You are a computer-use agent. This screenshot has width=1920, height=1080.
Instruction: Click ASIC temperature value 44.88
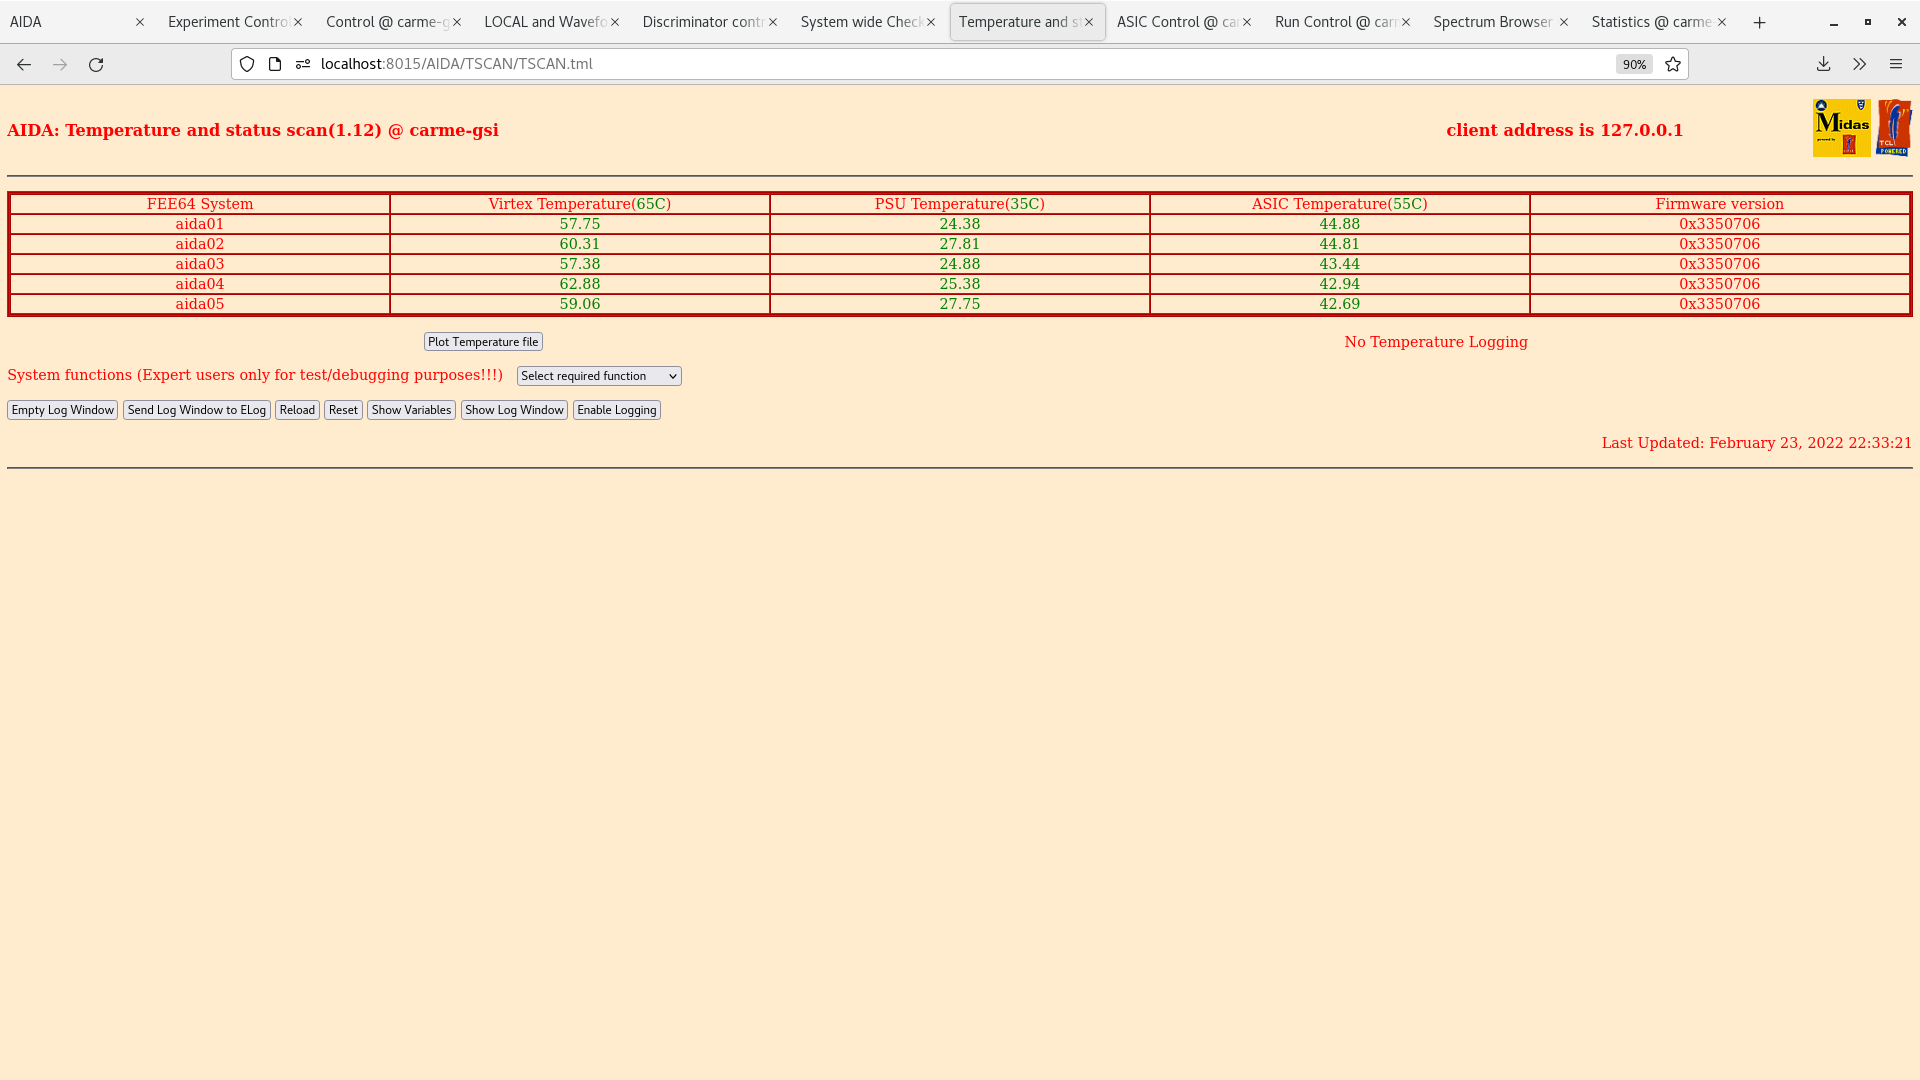(x=1340, y=224)
